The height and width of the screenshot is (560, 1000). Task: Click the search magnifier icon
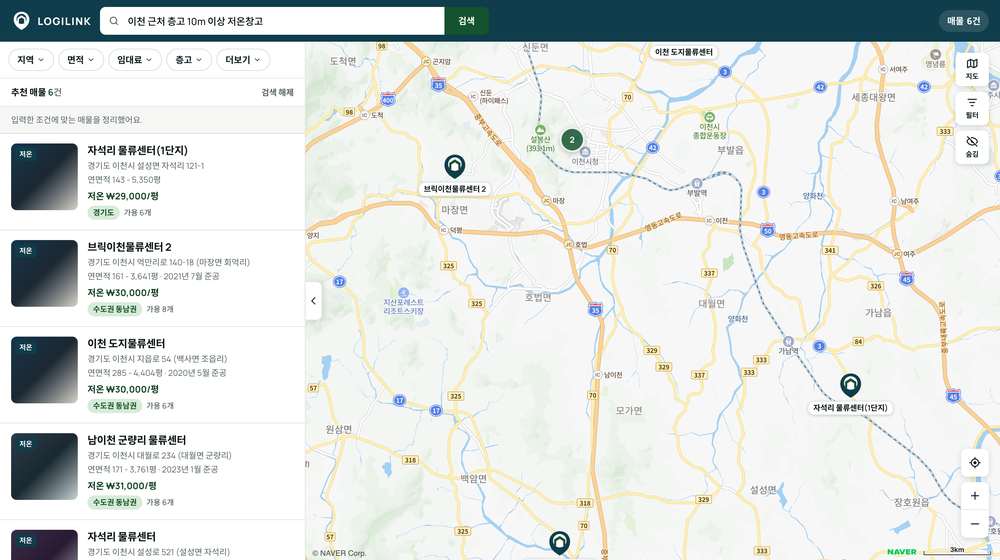click(114, 21)
